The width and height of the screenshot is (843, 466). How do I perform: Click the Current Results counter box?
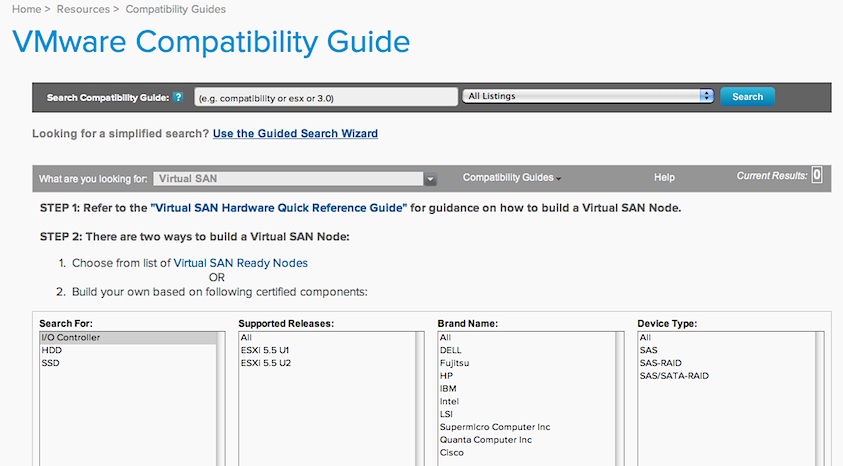point(816,176)
